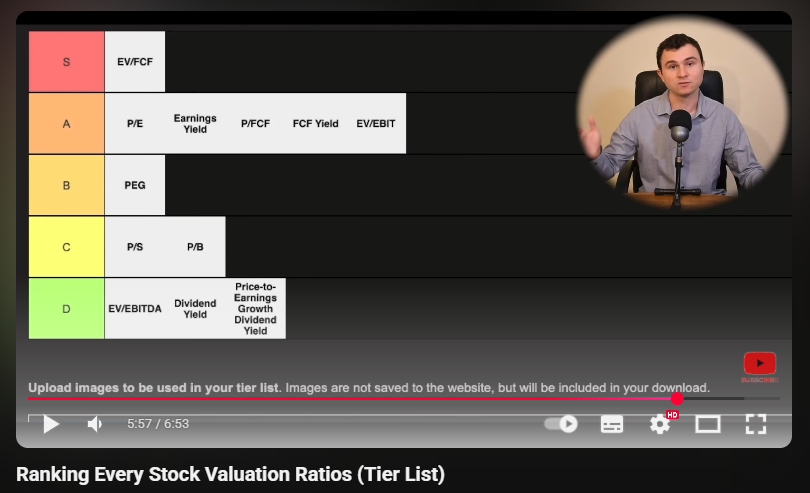The image size is (810, 493).
Task: Click the PEG tile in B tier
Action: (135, 185)
